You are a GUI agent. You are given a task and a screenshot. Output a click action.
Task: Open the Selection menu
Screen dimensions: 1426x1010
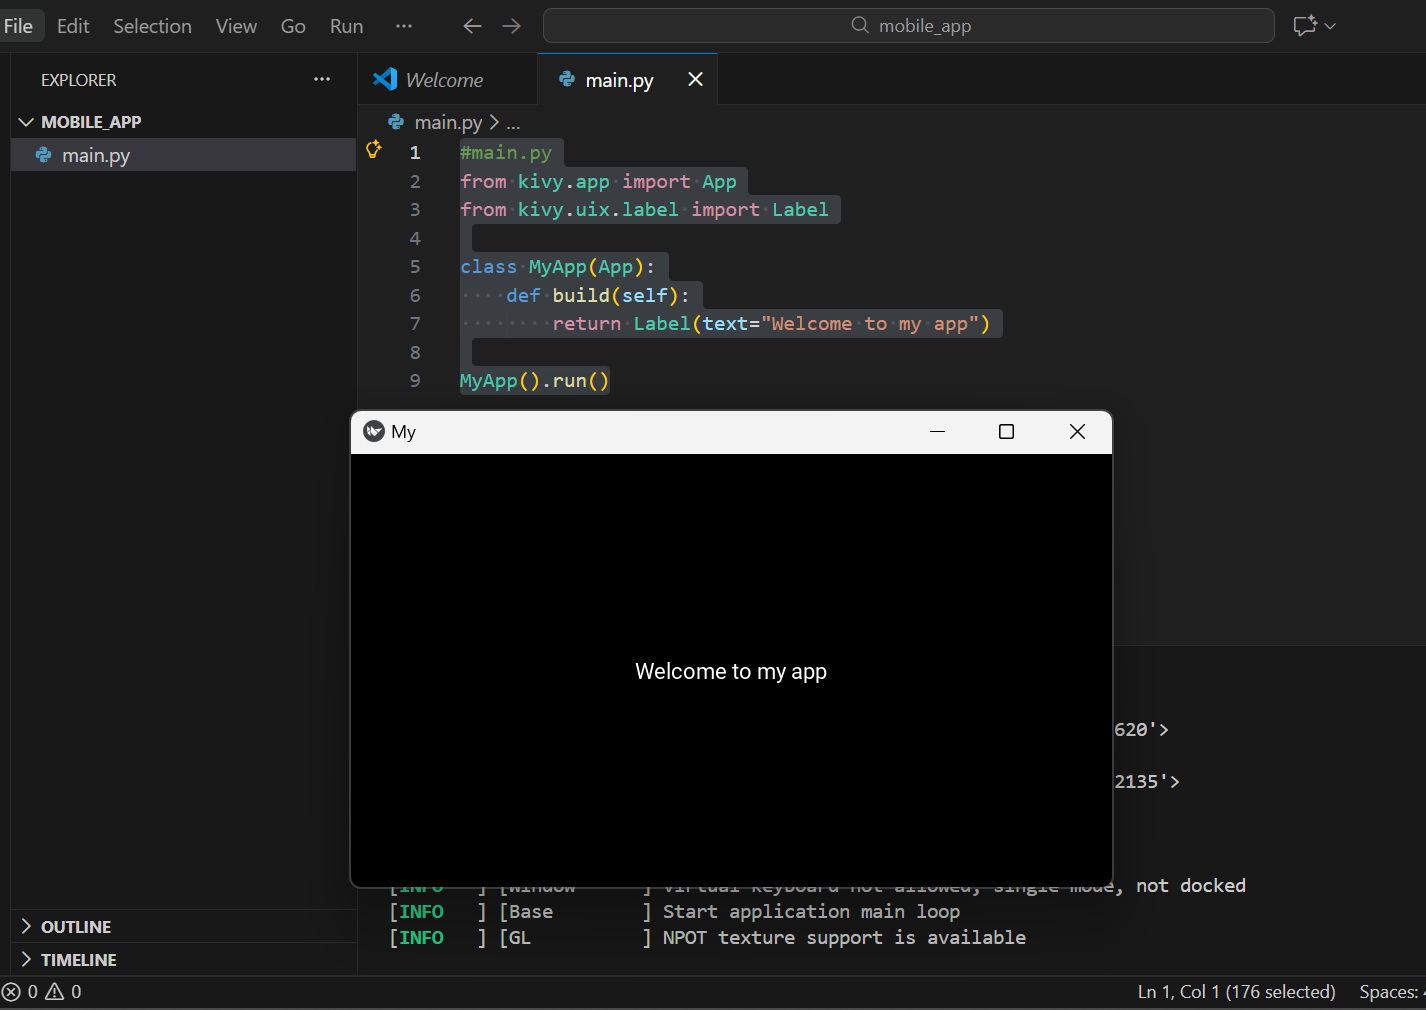click(x=152, y=26)
